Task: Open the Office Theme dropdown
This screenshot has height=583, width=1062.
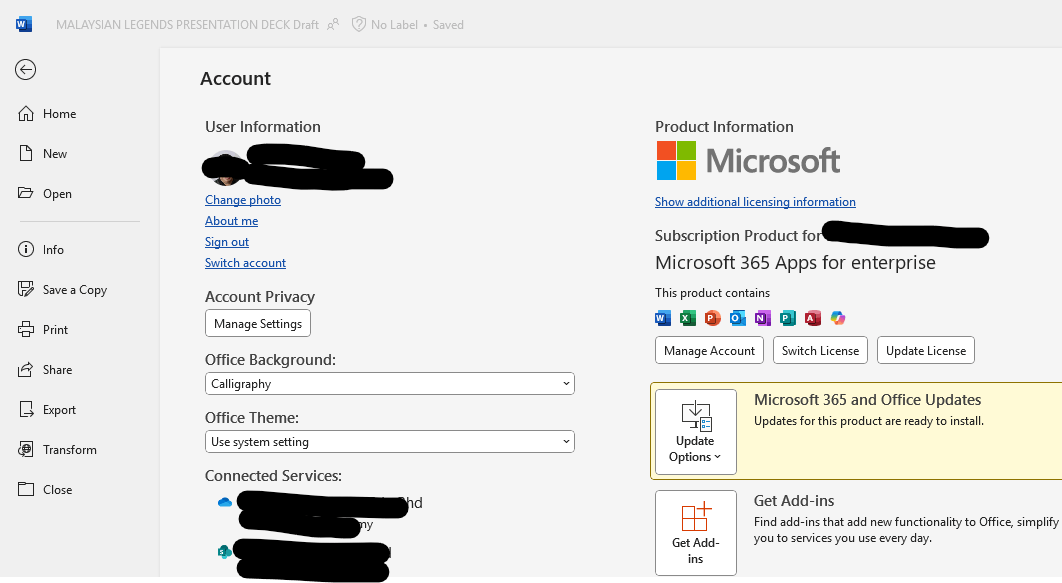Action: point(389,441)
